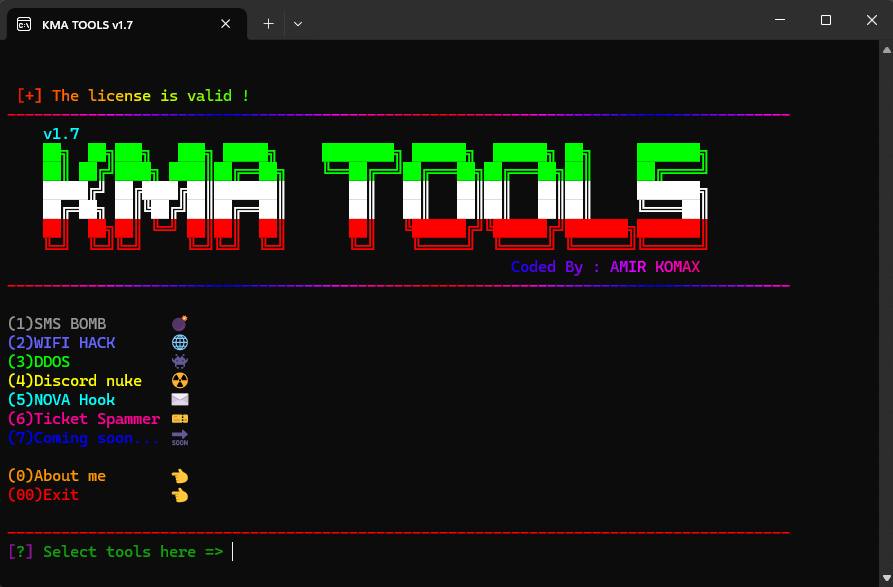Click the globe icon next to WIFI HACK
Screen dimensions: 893x587
(x=180, y=342)
